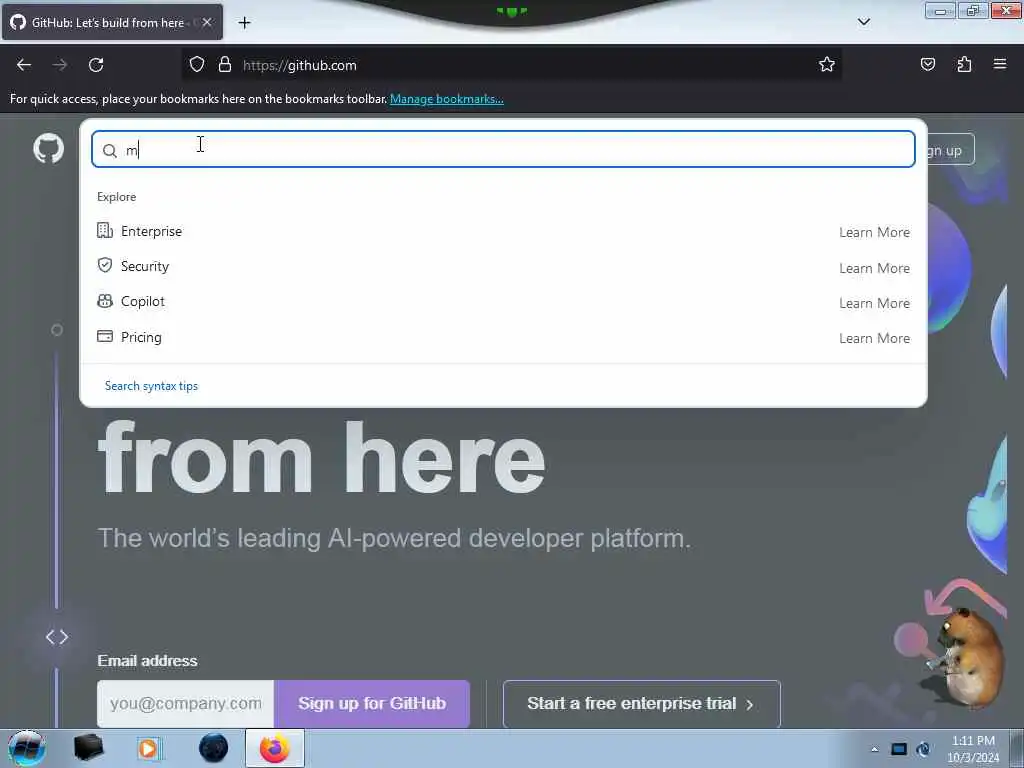
Task: Click the Sign up for GitHub button
Action: click(372, 703)
